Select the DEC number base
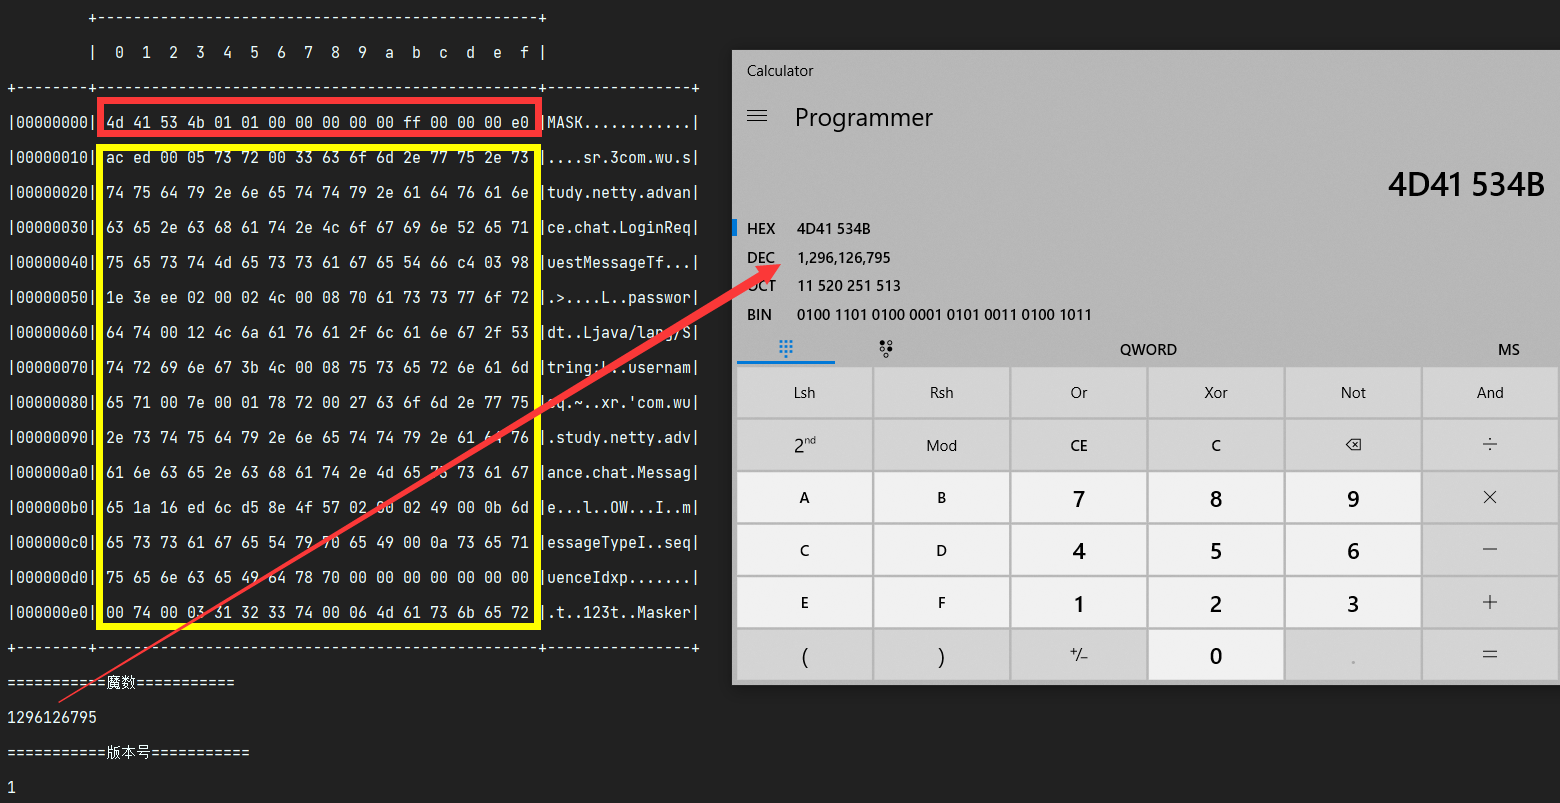This screenshot has width=1560, height=803. pos(761,257)
